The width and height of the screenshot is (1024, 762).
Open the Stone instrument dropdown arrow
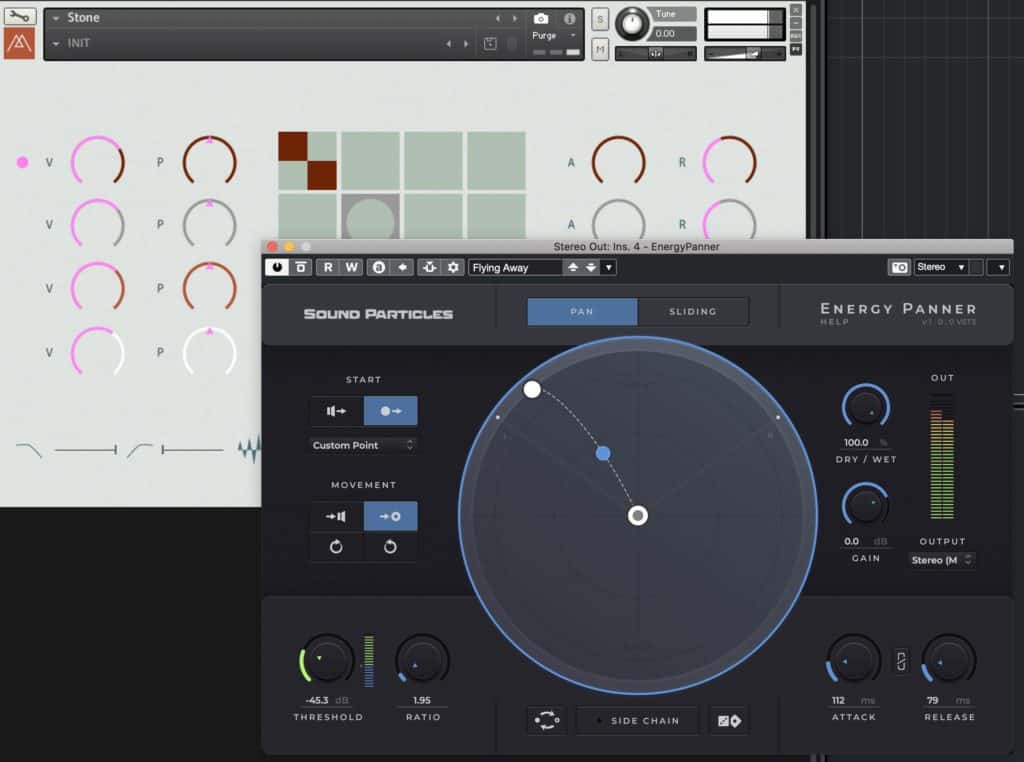pyautogui.click(x=56, y=18)
